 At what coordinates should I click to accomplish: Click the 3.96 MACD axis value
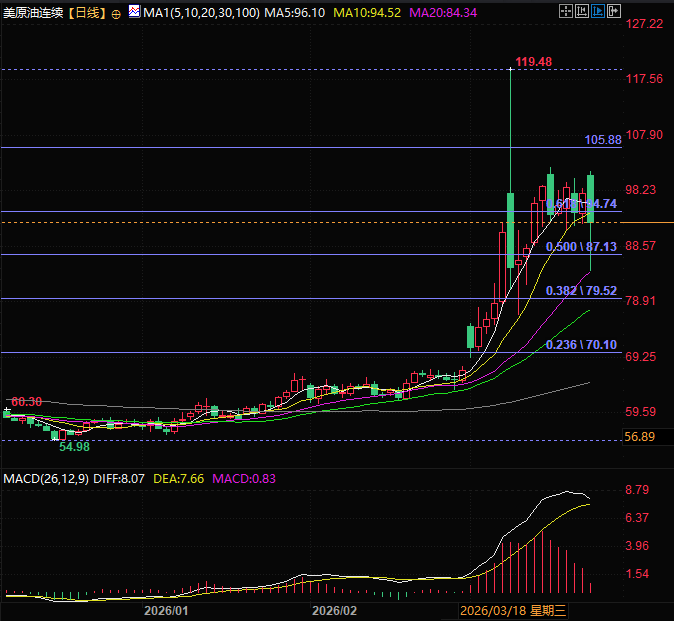pyautogui.click(x=637, y=546)
